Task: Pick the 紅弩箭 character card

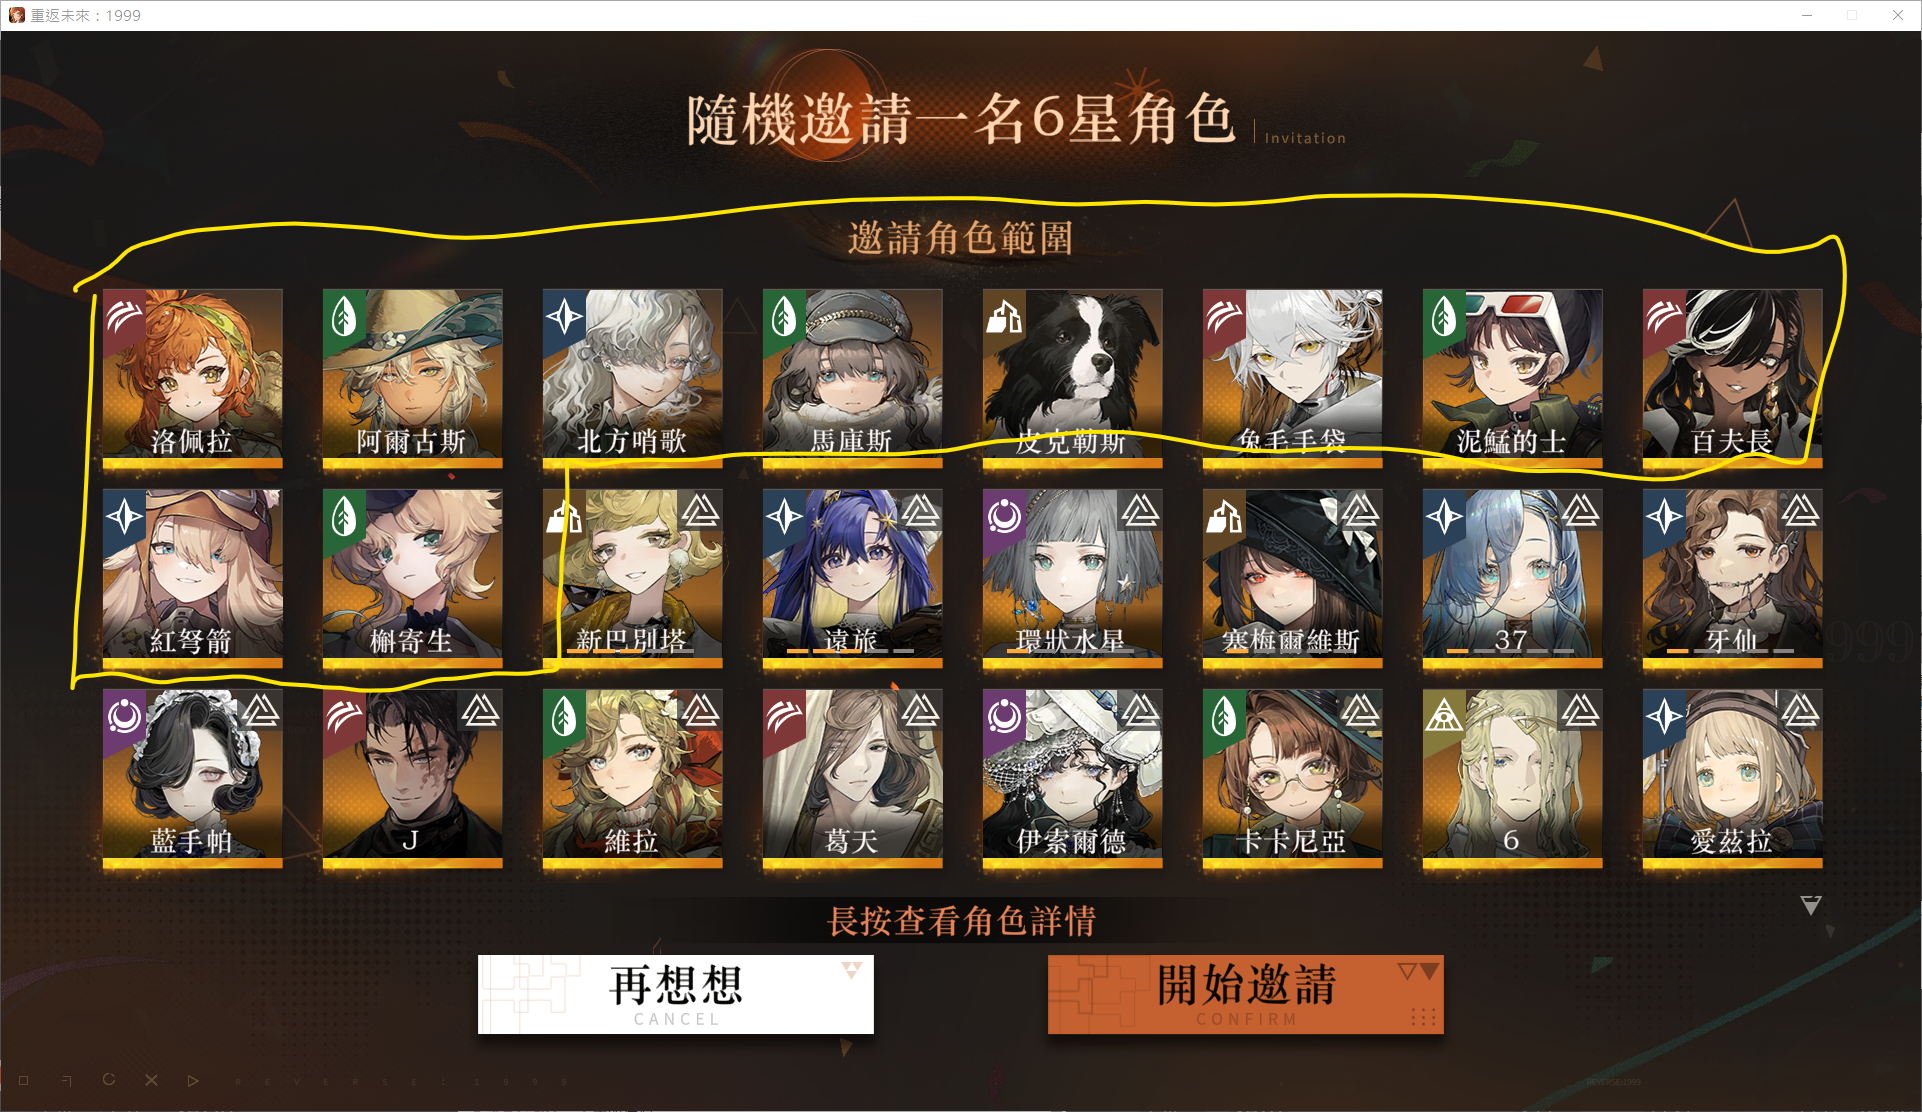Action: pos(192,578)
